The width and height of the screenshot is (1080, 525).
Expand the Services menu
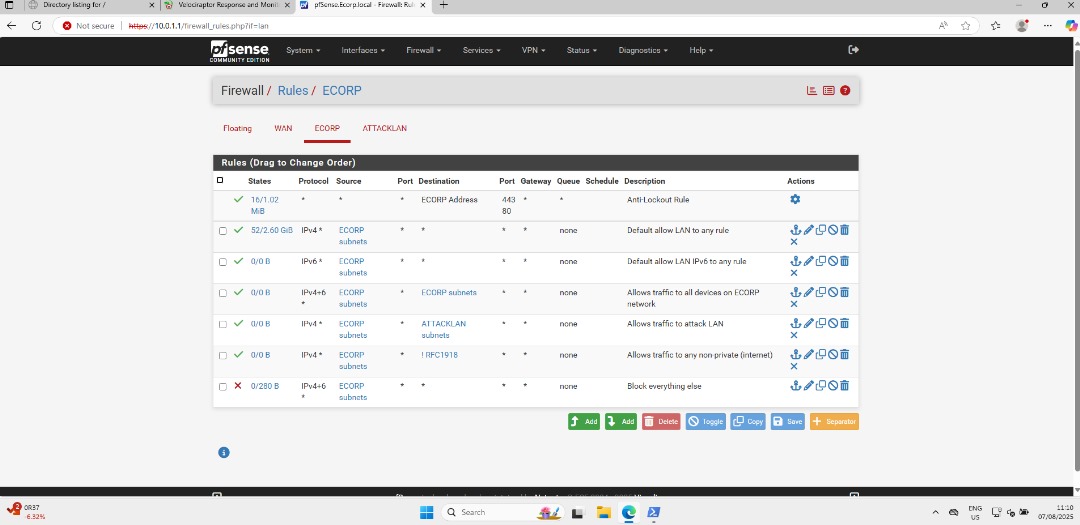(481, 50)
